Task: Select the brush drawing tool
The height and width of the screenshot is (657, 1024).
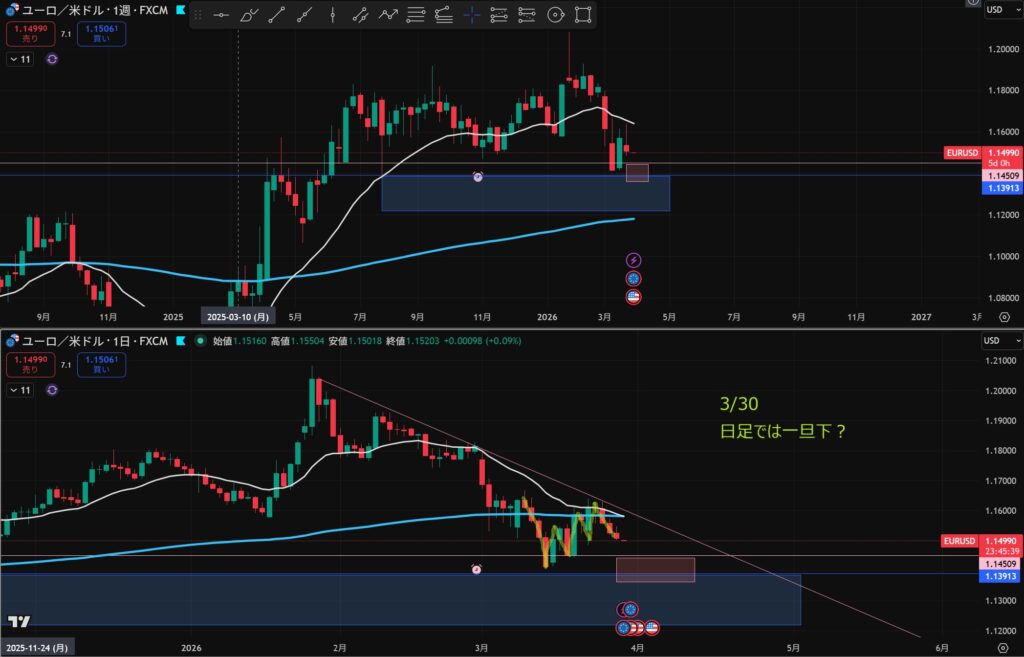Action: click(x=250, y=15)
